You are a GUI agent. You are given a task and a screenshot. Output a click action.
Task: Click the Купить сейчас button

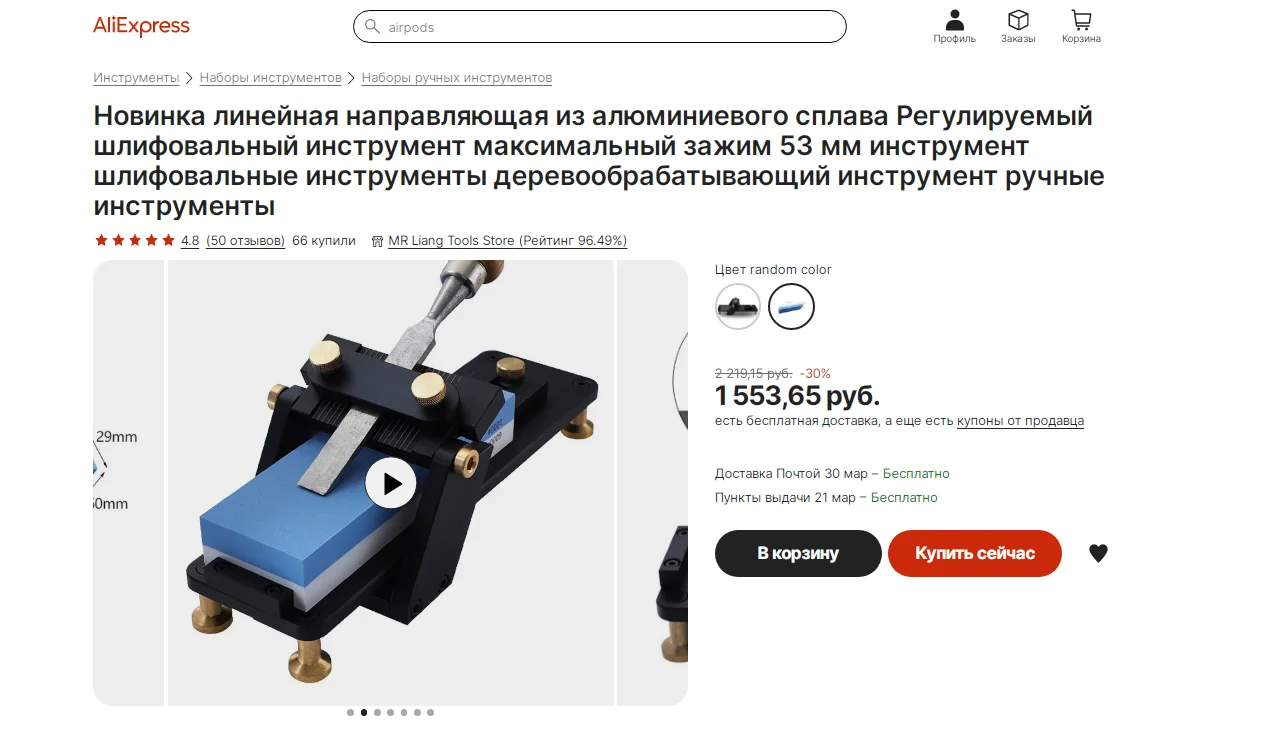click(975, 553)
